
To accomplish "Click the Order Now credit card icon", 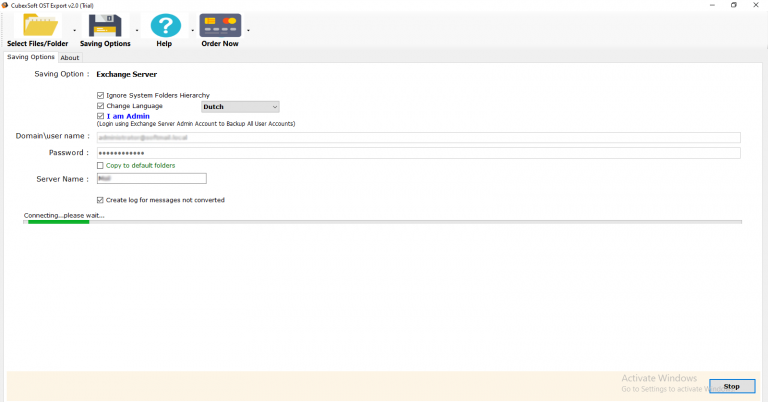I will pos(220,26).
